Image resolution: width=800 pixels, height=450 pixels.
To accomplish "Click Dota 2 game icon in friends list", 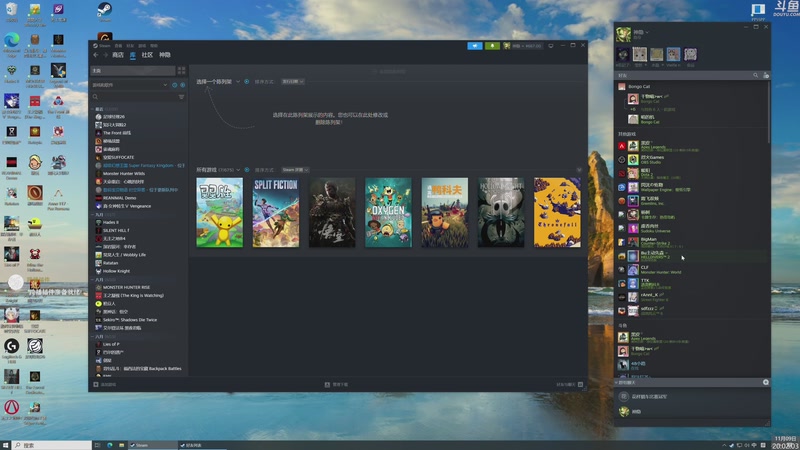I will 621,173.
